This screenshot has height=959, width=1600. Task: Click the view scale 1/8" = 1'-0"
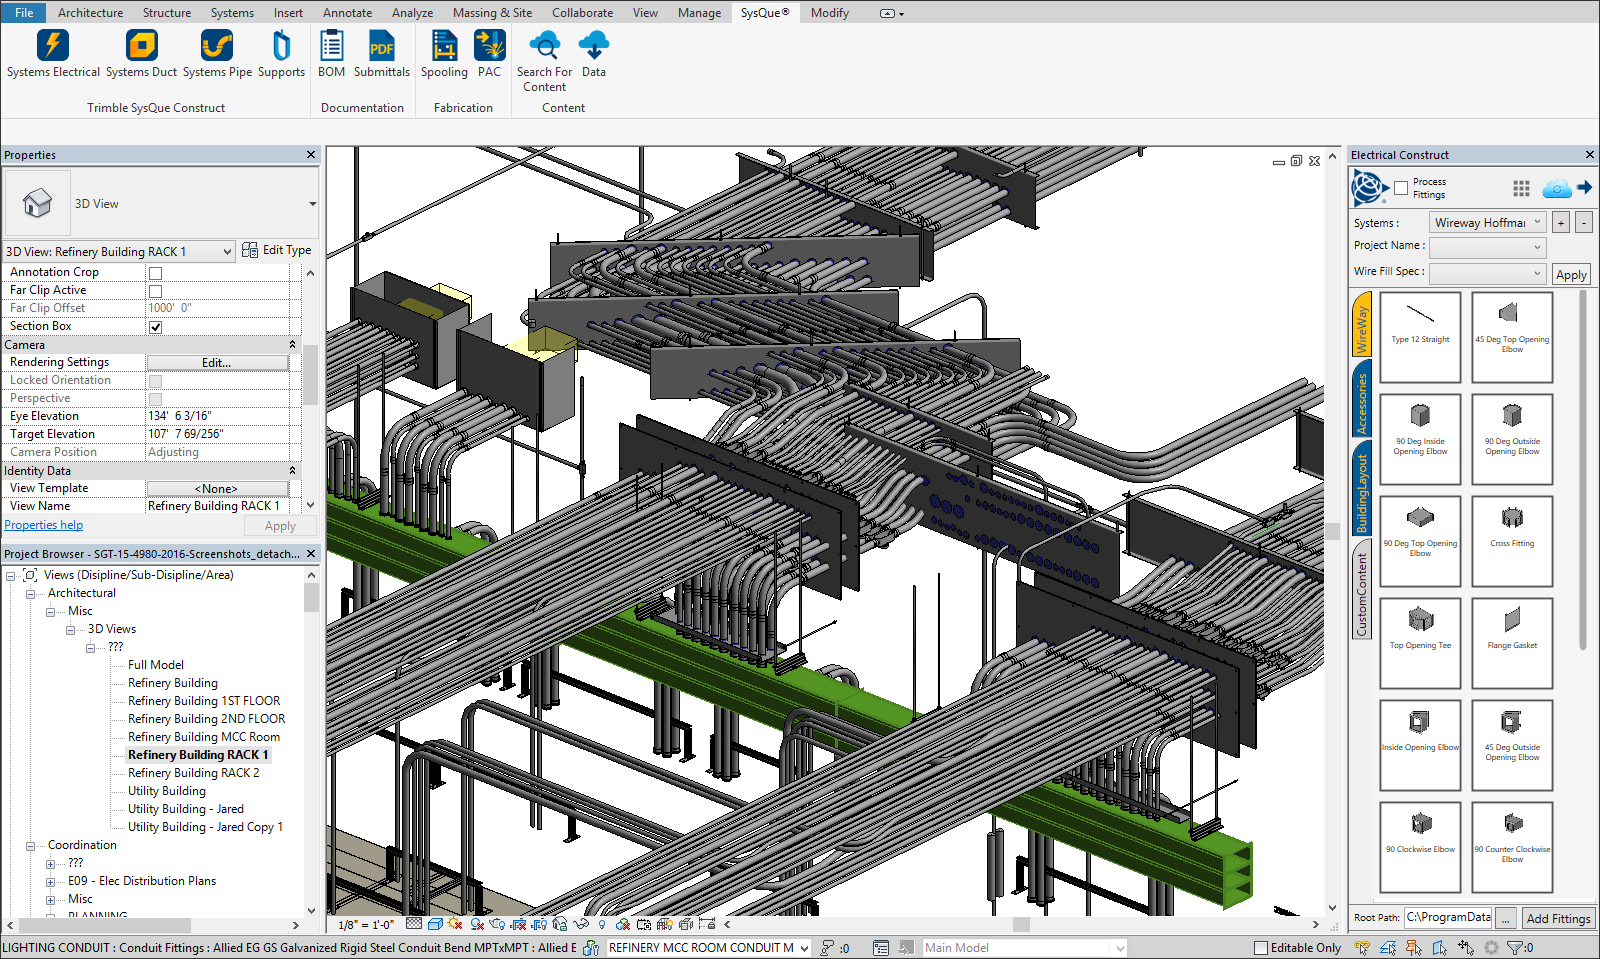click(365, 925)
